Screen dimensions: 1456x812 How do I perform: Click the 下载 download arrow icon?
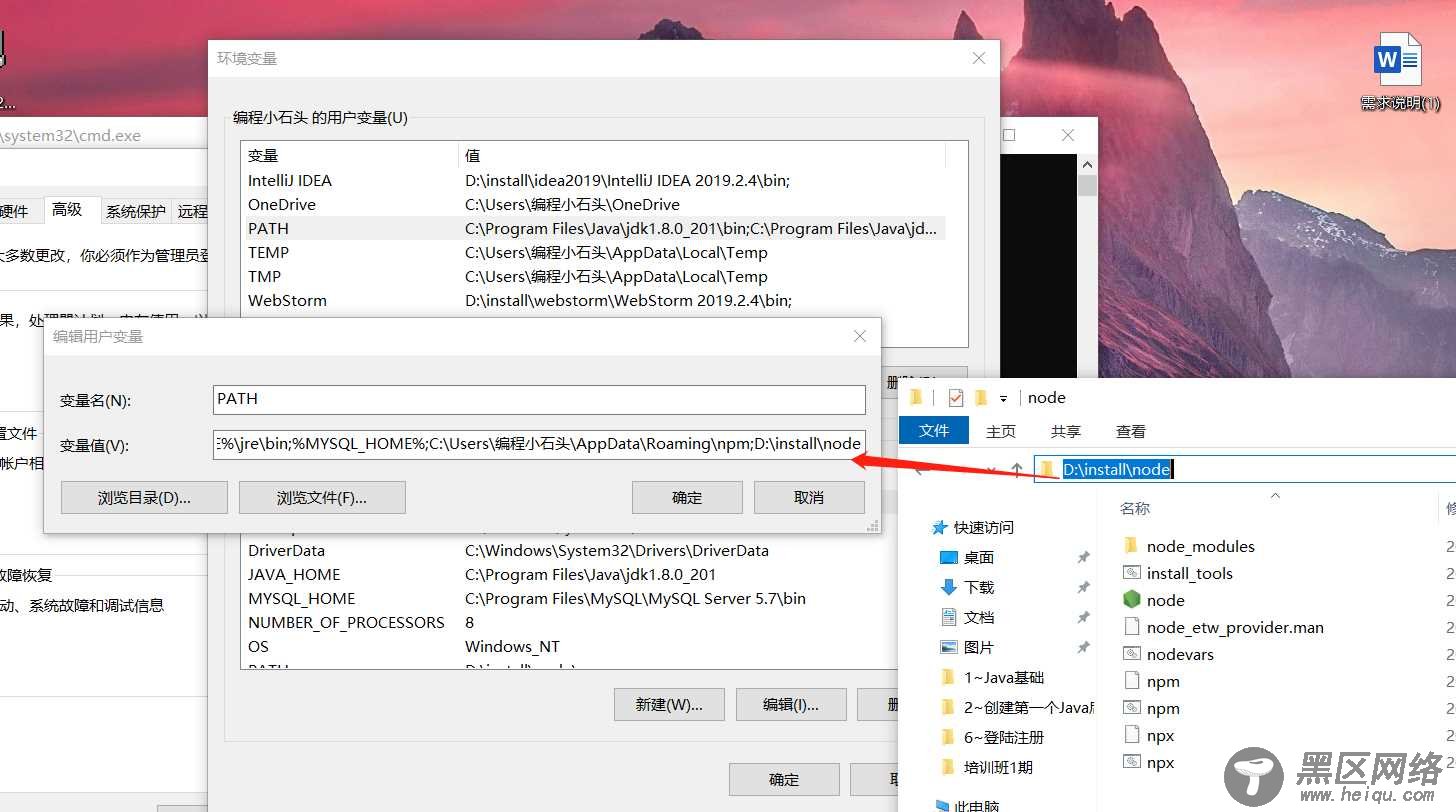[949, 587]
